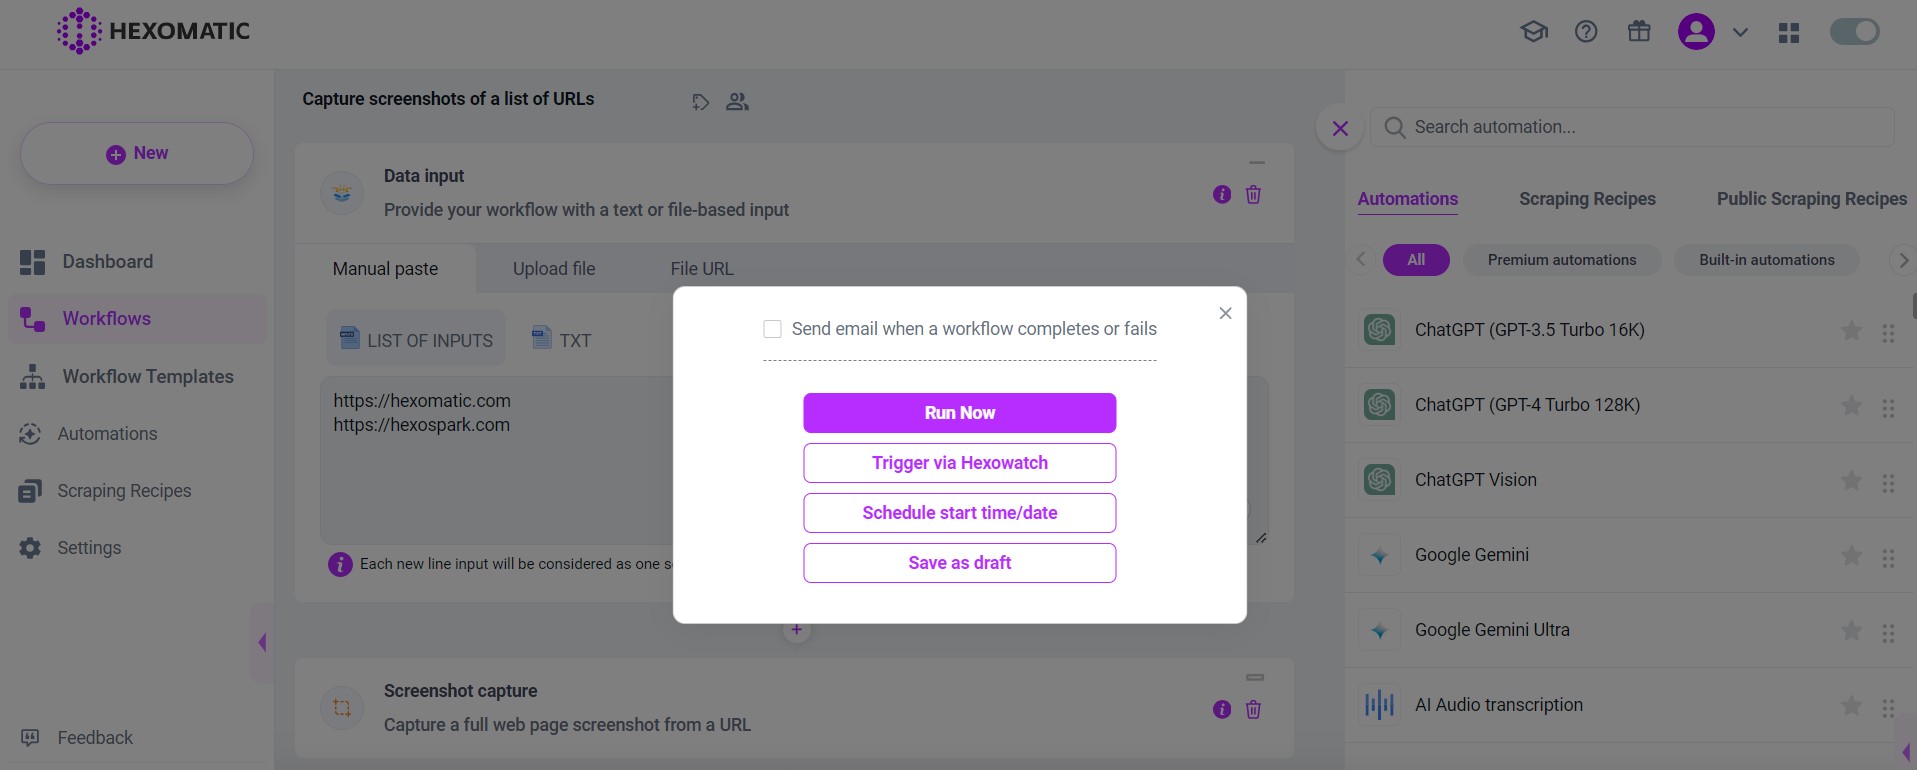Click the share collaborators icon beside workflow title

click(x=737, y=101)
